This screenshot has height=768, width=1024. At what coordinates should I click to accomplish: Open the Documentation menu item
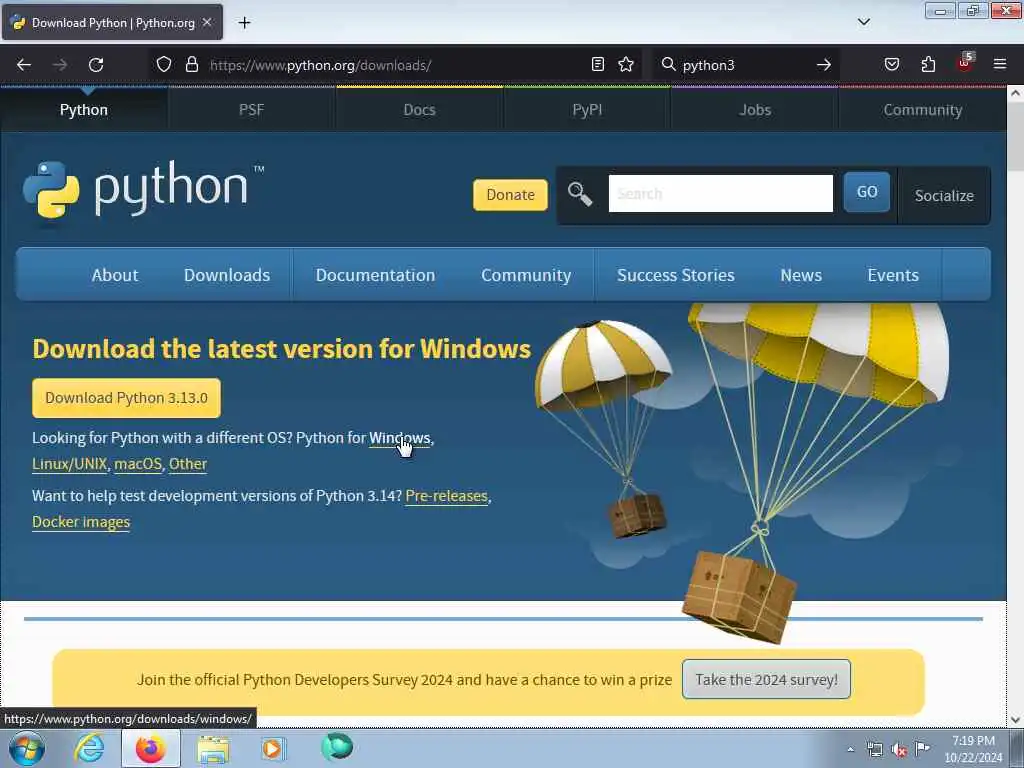(x=375, y=275)
